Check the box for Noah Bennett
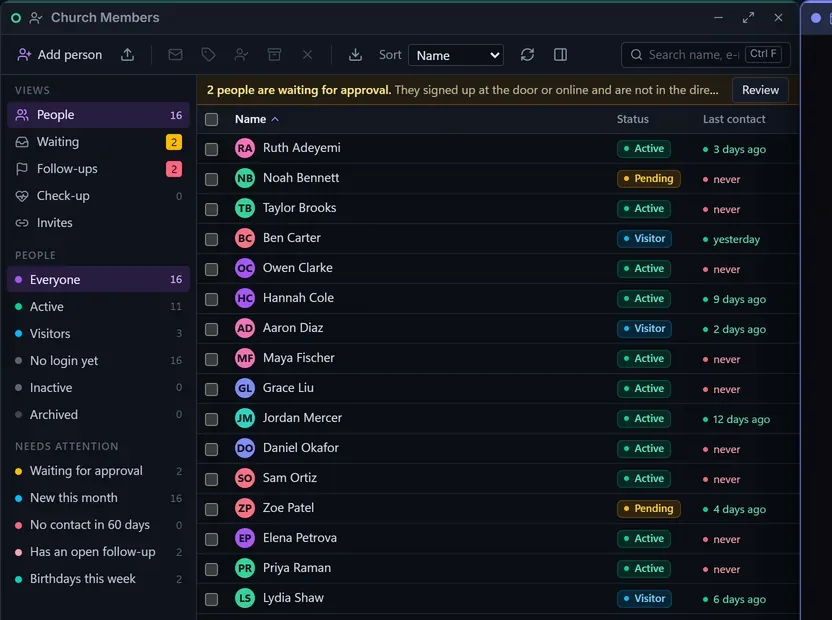 [x=212, y=179]
